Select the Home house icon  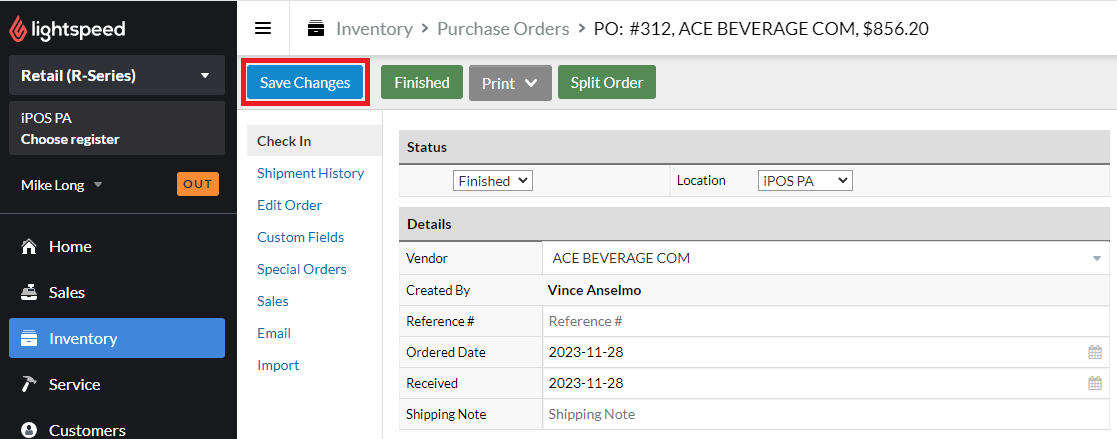[29, 247]
